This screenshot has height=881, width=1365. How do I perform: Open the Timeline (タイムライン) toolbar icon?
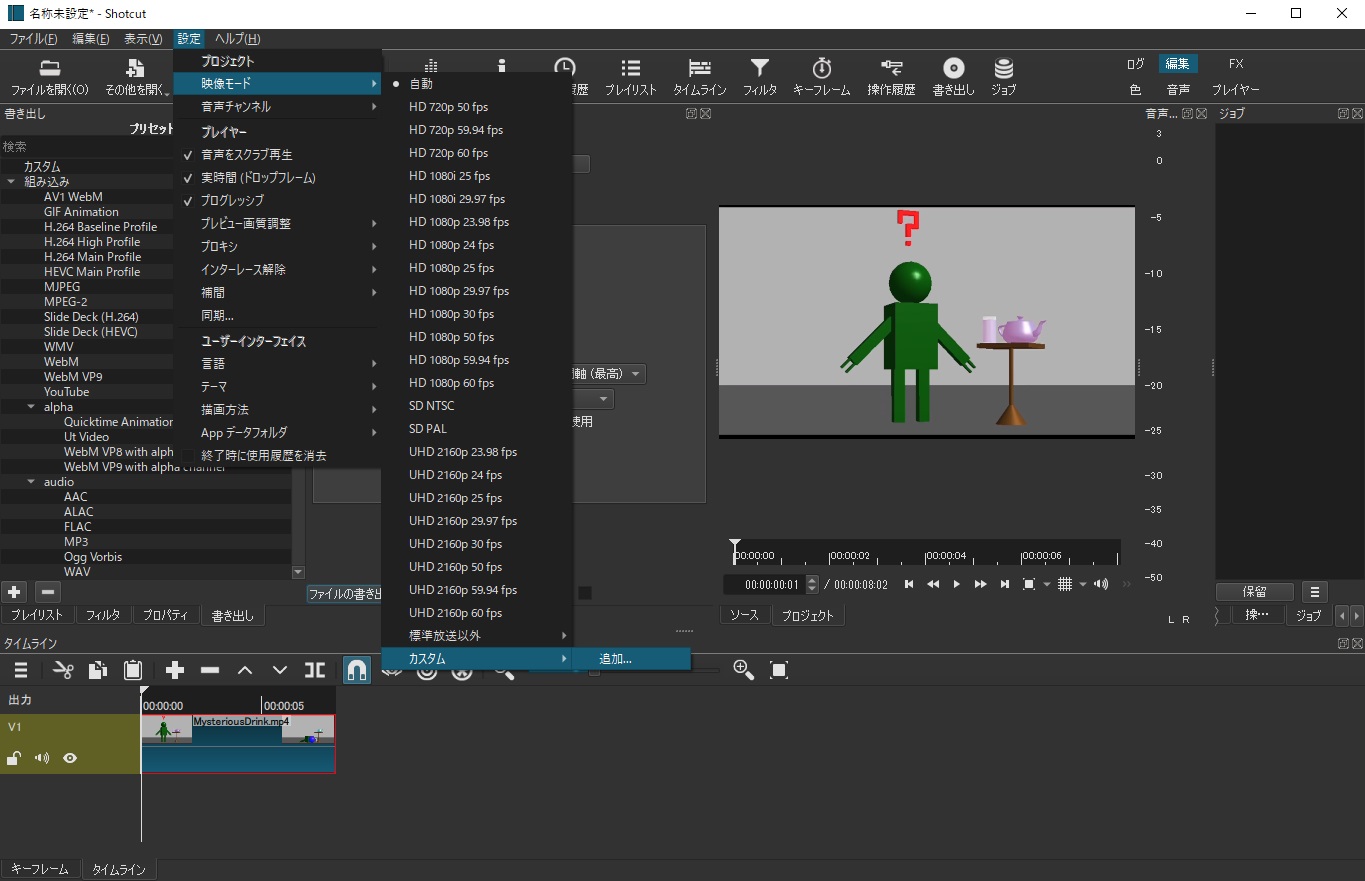699,68
